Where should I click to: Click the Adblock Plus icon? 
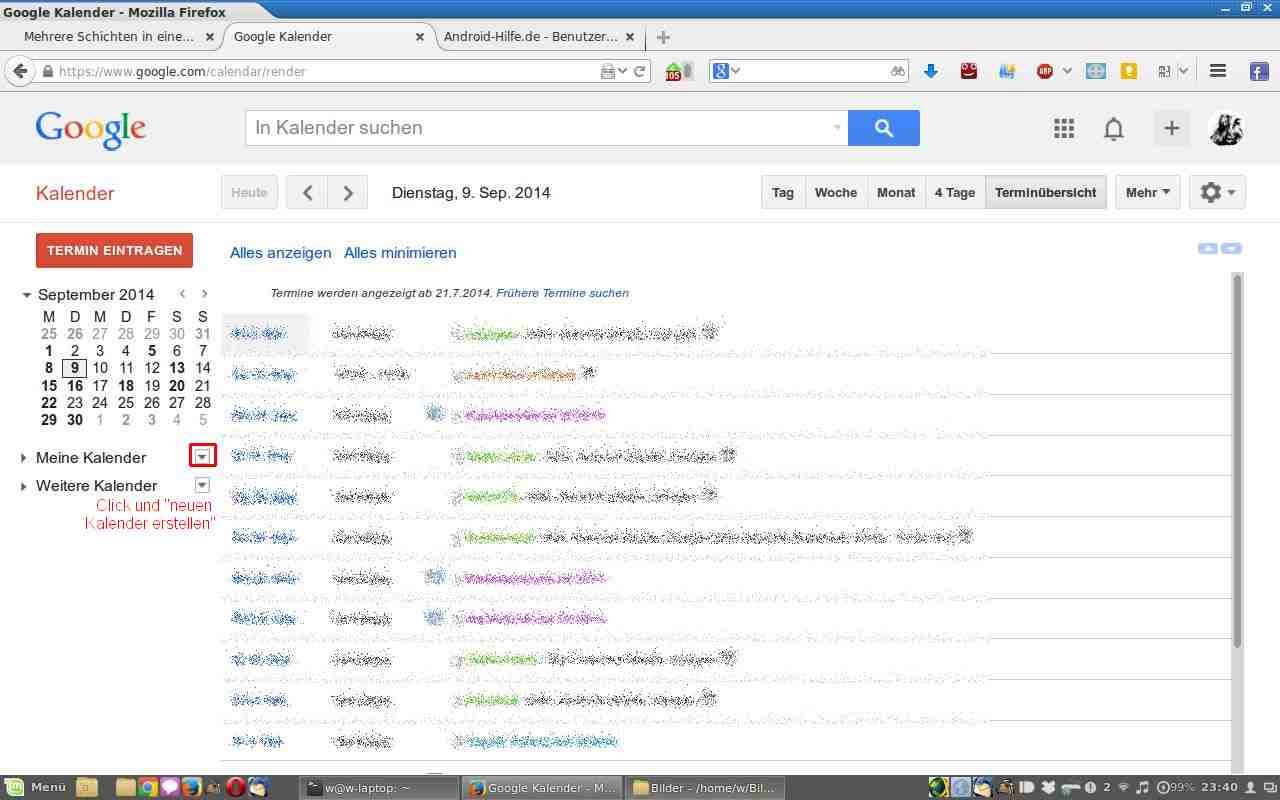[1045, 71]
